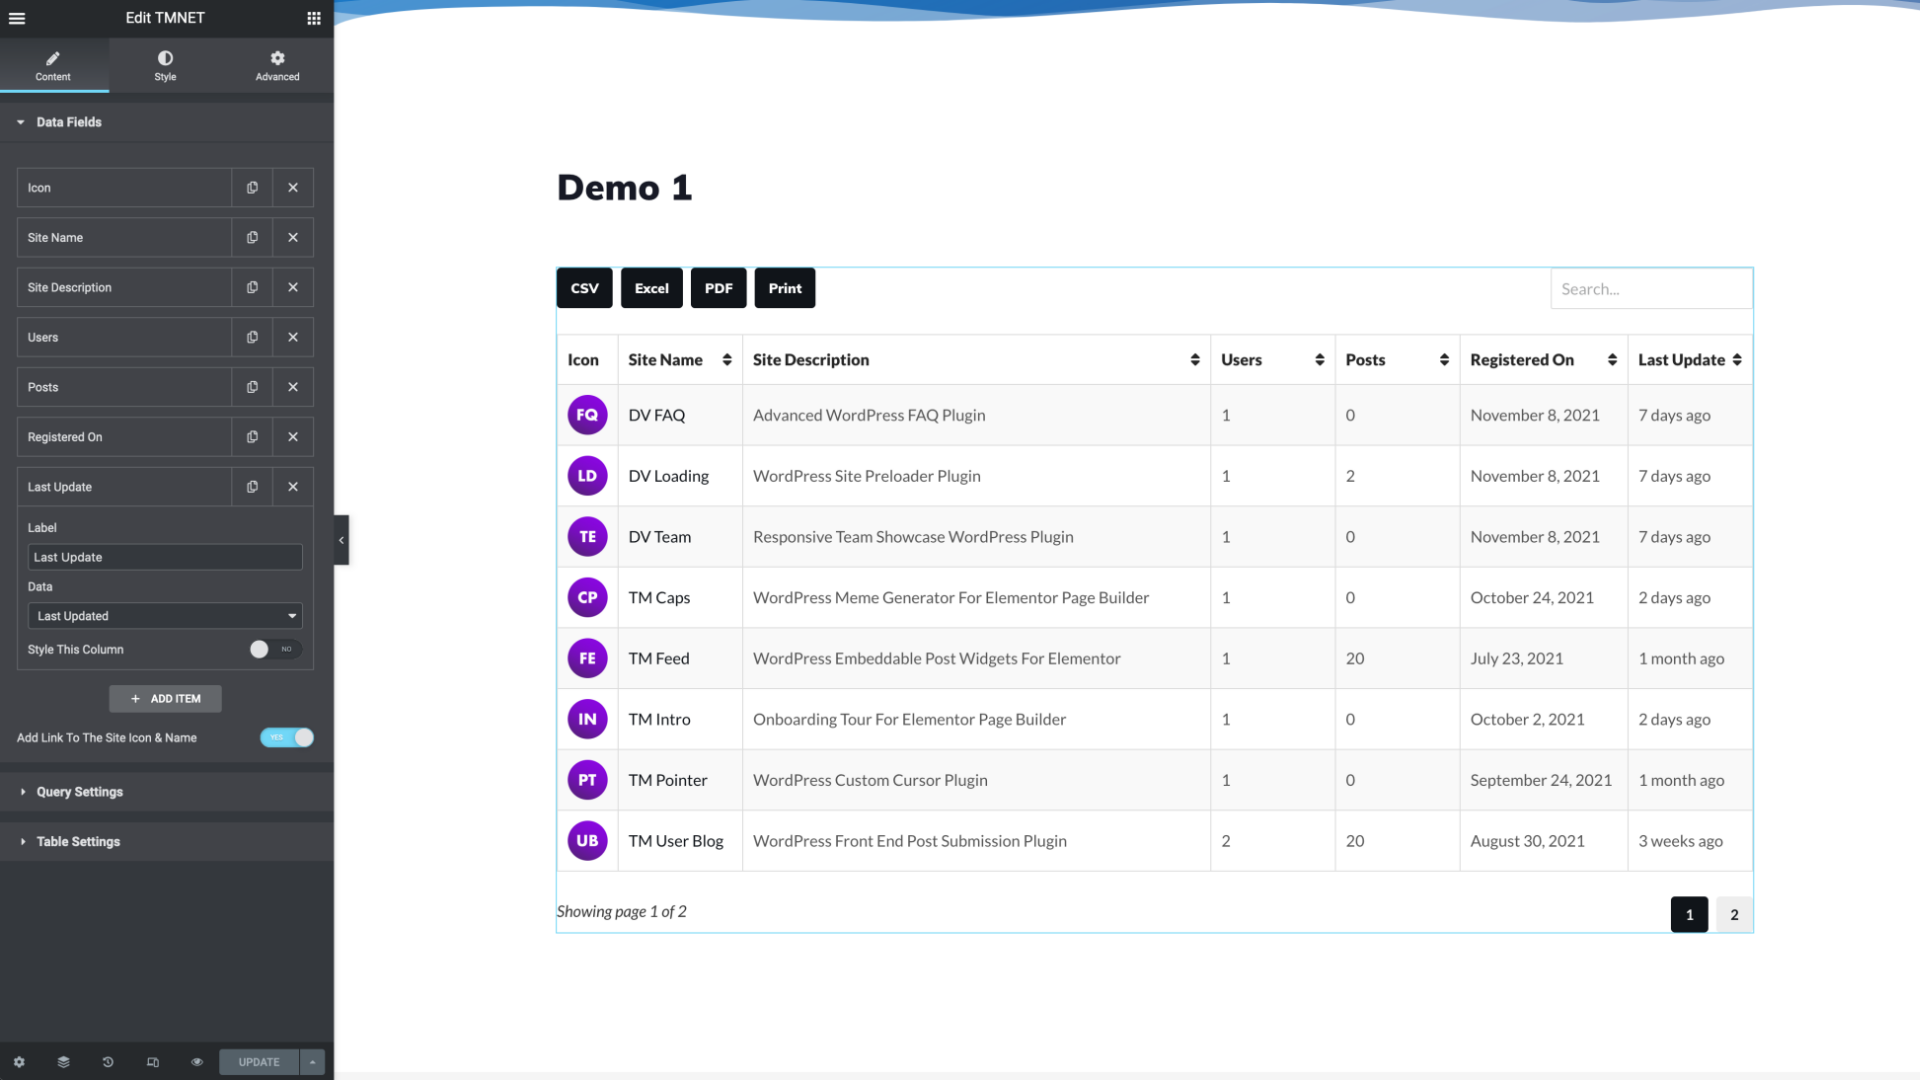
Task: Export table with the CSV button
Action: [584, 288]
